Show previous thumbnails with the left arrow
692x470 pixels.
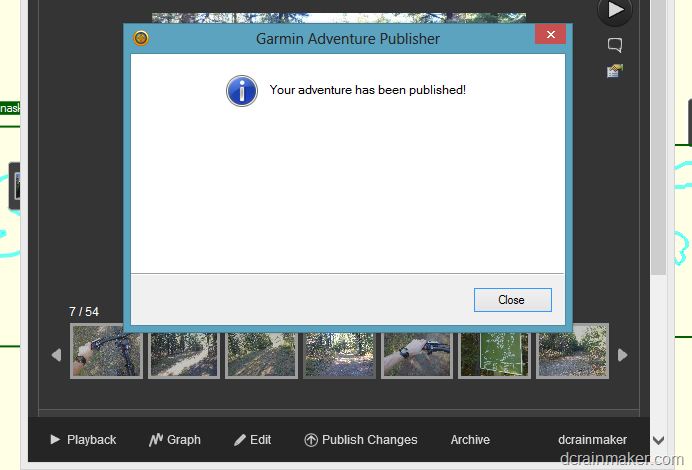[x=56, y=355]
